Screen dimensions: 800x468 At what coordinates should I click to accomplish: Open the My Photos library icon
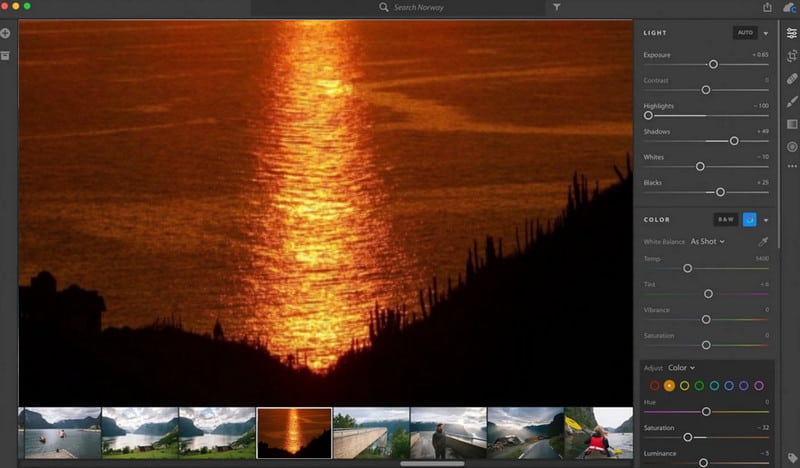point(6,55)
